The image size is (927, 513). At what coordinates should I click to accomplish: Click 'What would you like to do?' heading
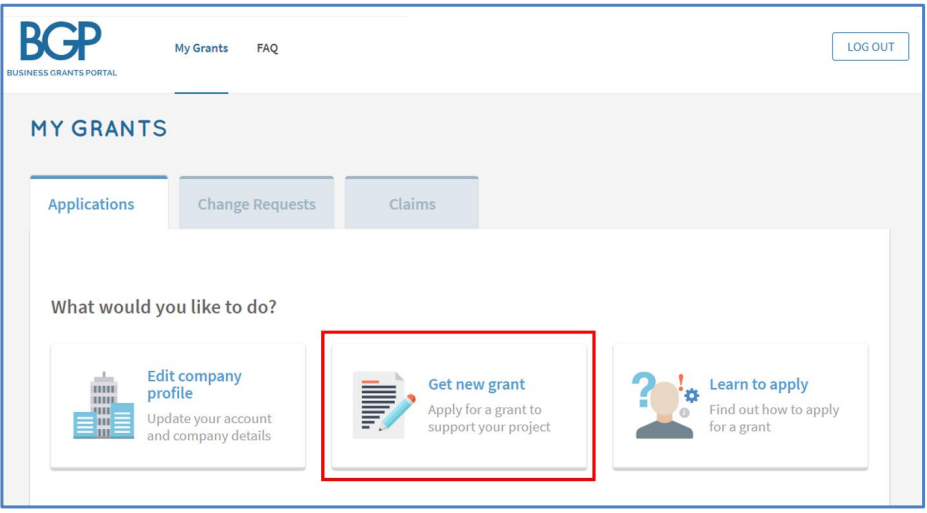pos(164,307)
